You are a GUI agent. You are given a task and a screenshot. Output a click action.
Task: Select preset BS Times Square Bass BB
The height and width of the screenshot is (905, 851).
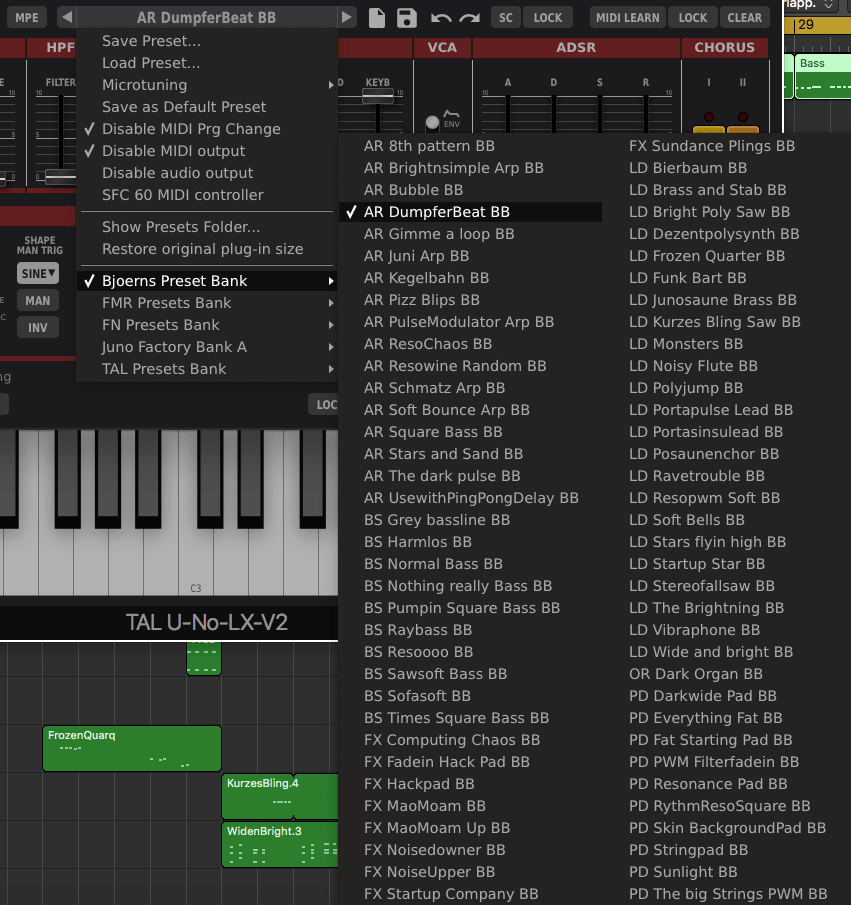(x=471, y=717)
